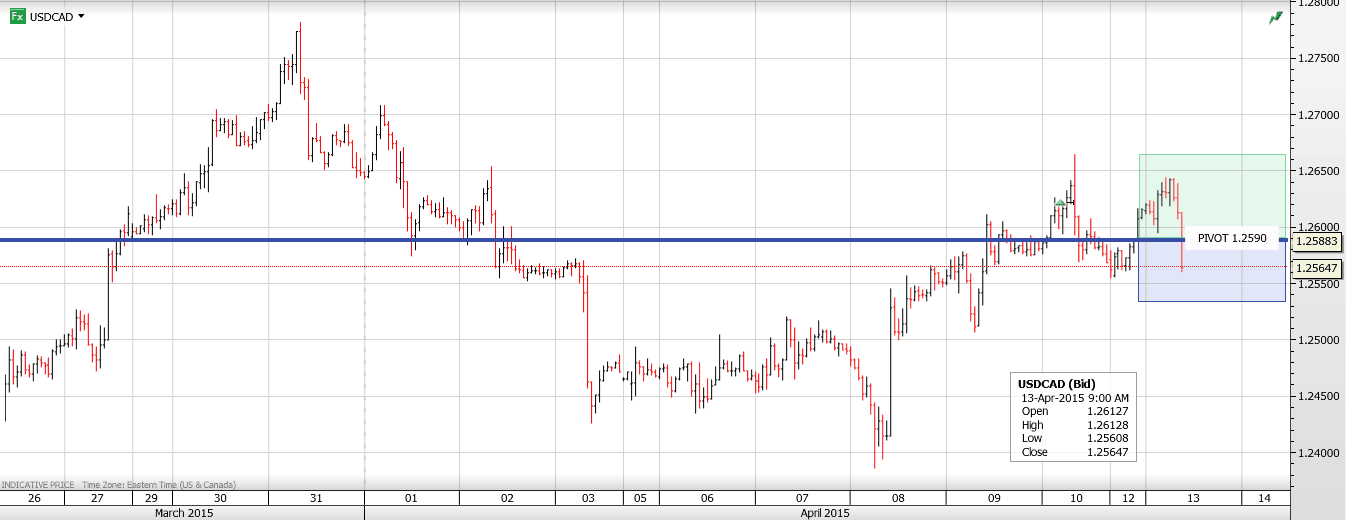Click the March 2015 month label
This screenshot has height=520, width=1346.
click(x=182, y=513)
